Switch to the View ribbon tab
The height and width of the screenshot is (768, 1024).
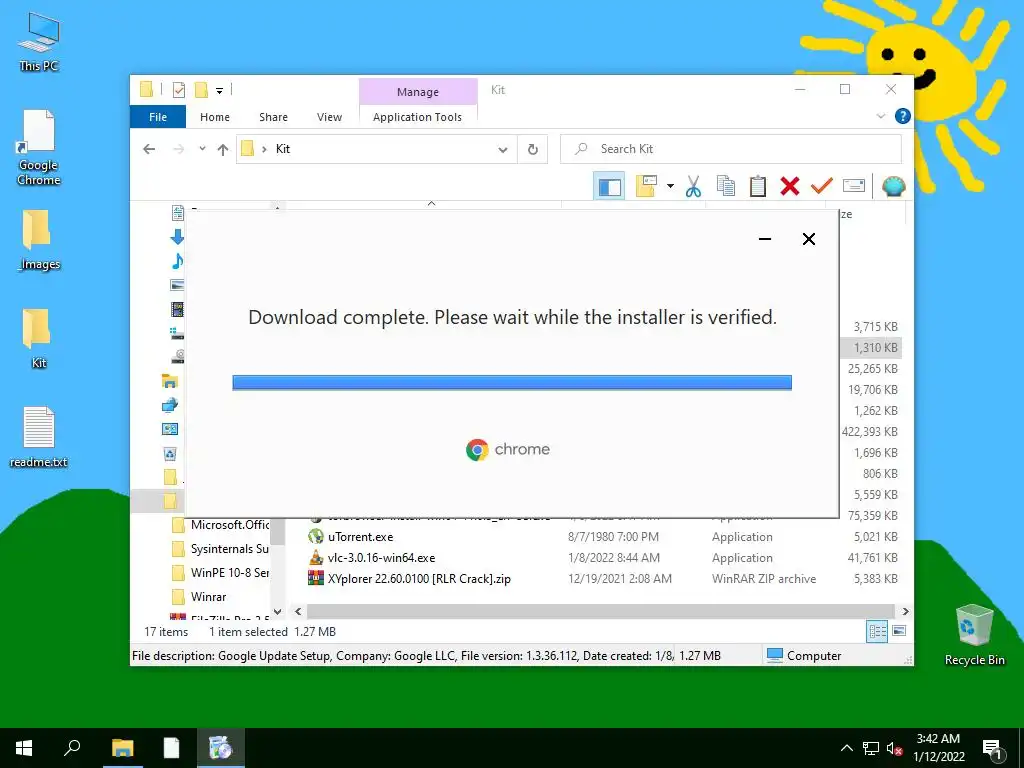pos(329,117)
